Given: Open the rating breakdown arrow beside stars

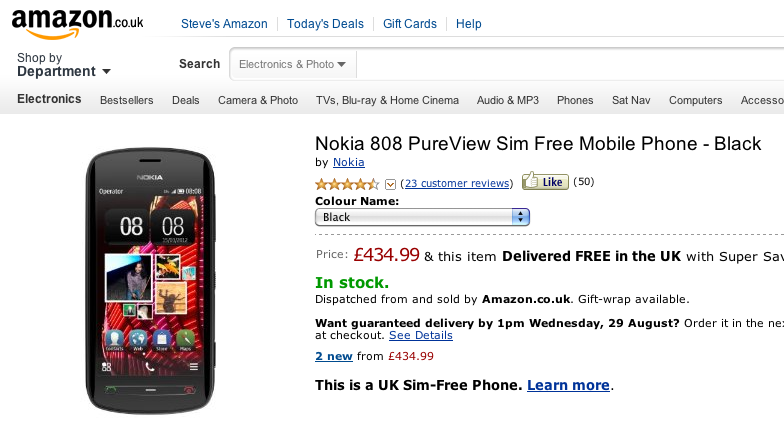Looking at the screenshot, I should point(390,183).
